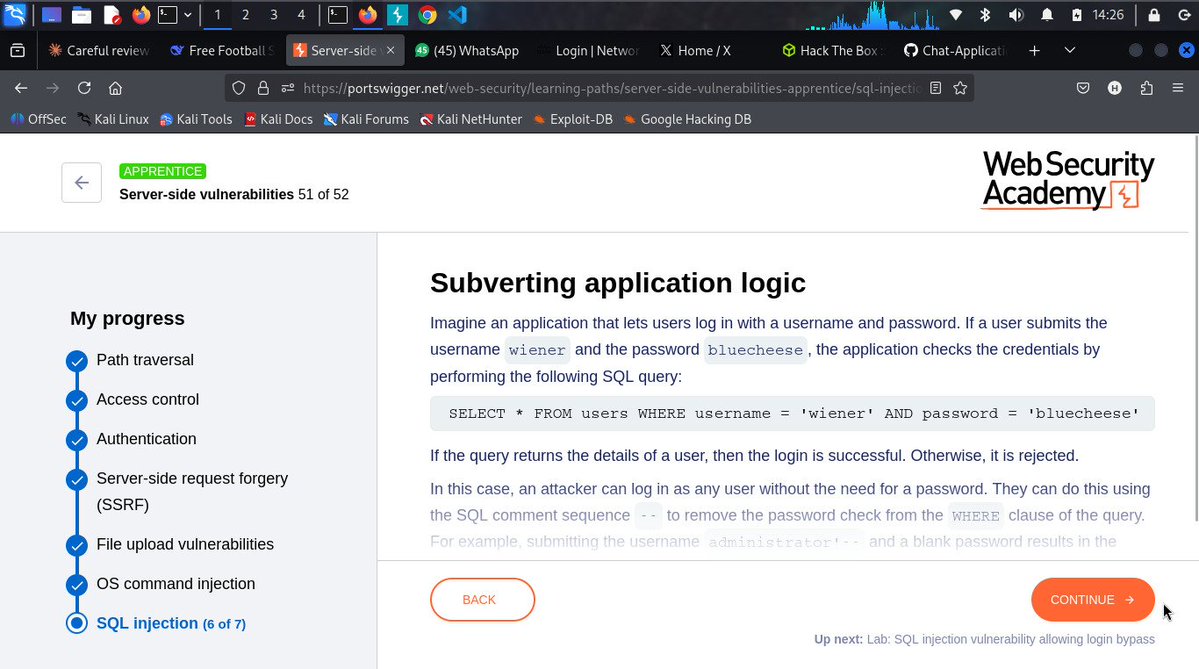Switch to the WhatsApp tab
The height and width of the screenshot is (669, 1199).
coord(467,50)
